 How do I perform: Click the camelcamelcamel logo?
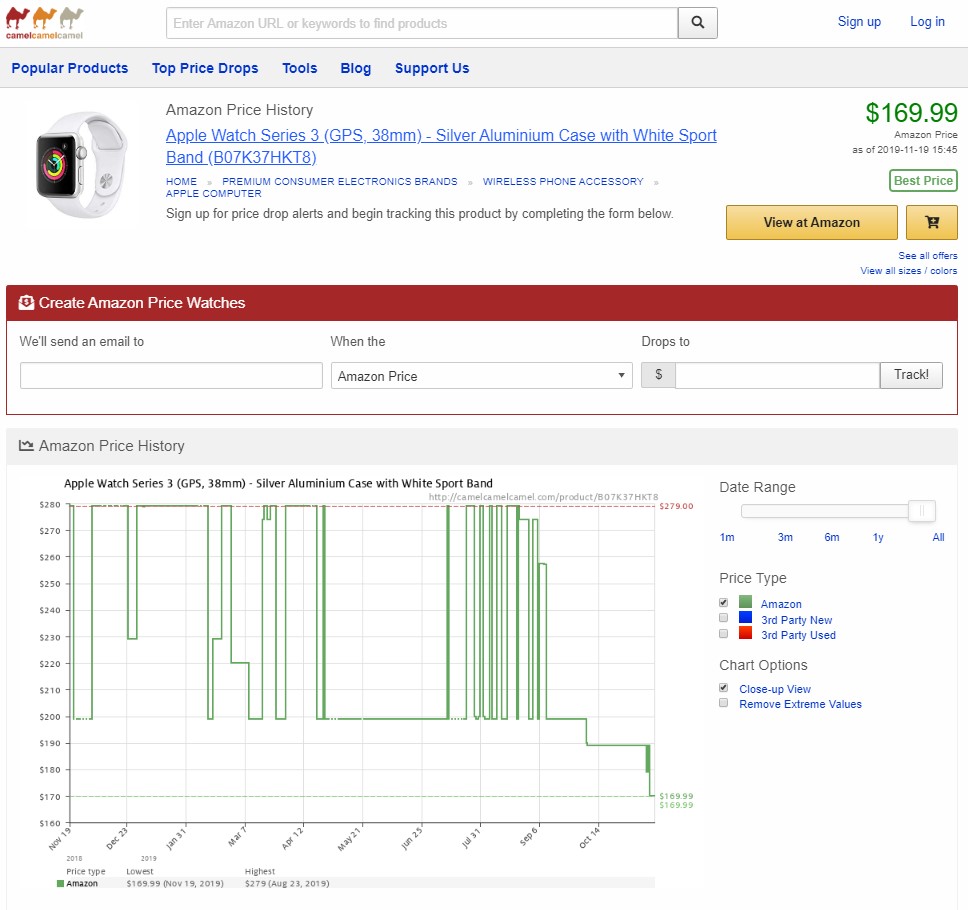(44, 23)
